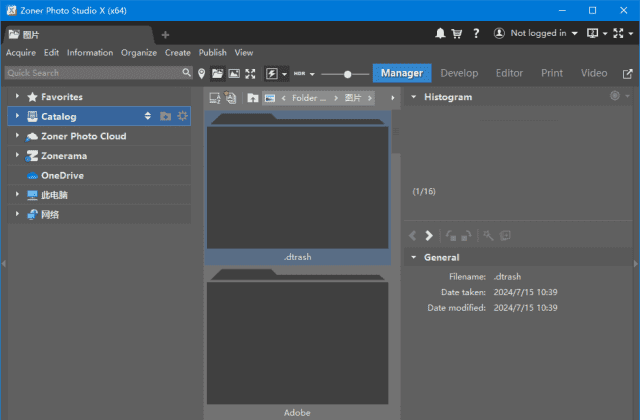Open the Information menu
The height and width of the screenshot is (420, 640).
(90, 53)
